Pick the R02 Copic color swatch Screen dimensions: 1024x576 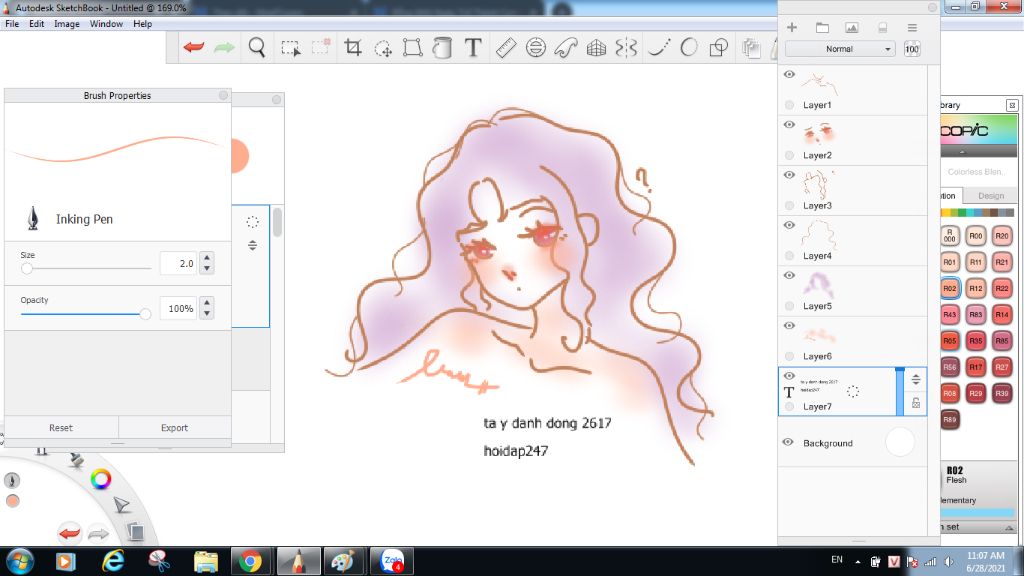[950, 288]
